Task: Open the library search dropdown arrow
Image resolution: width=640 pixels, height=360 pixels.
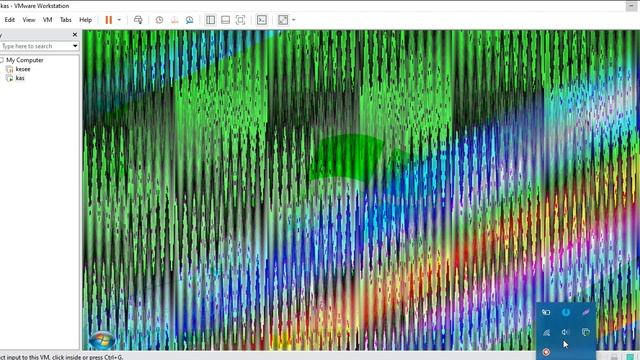Action: coord(75,46)
